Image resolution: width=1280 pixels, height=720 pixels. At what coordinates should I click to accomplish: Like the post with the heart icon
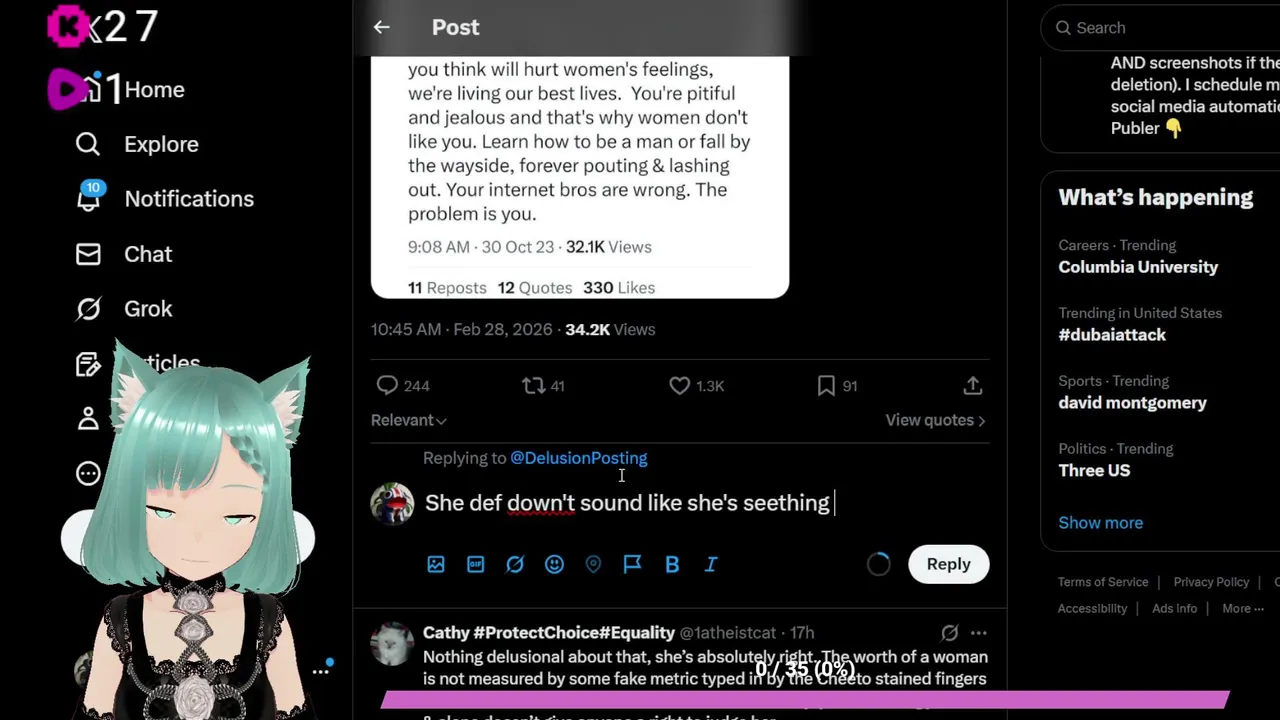(x=680, y=386)
